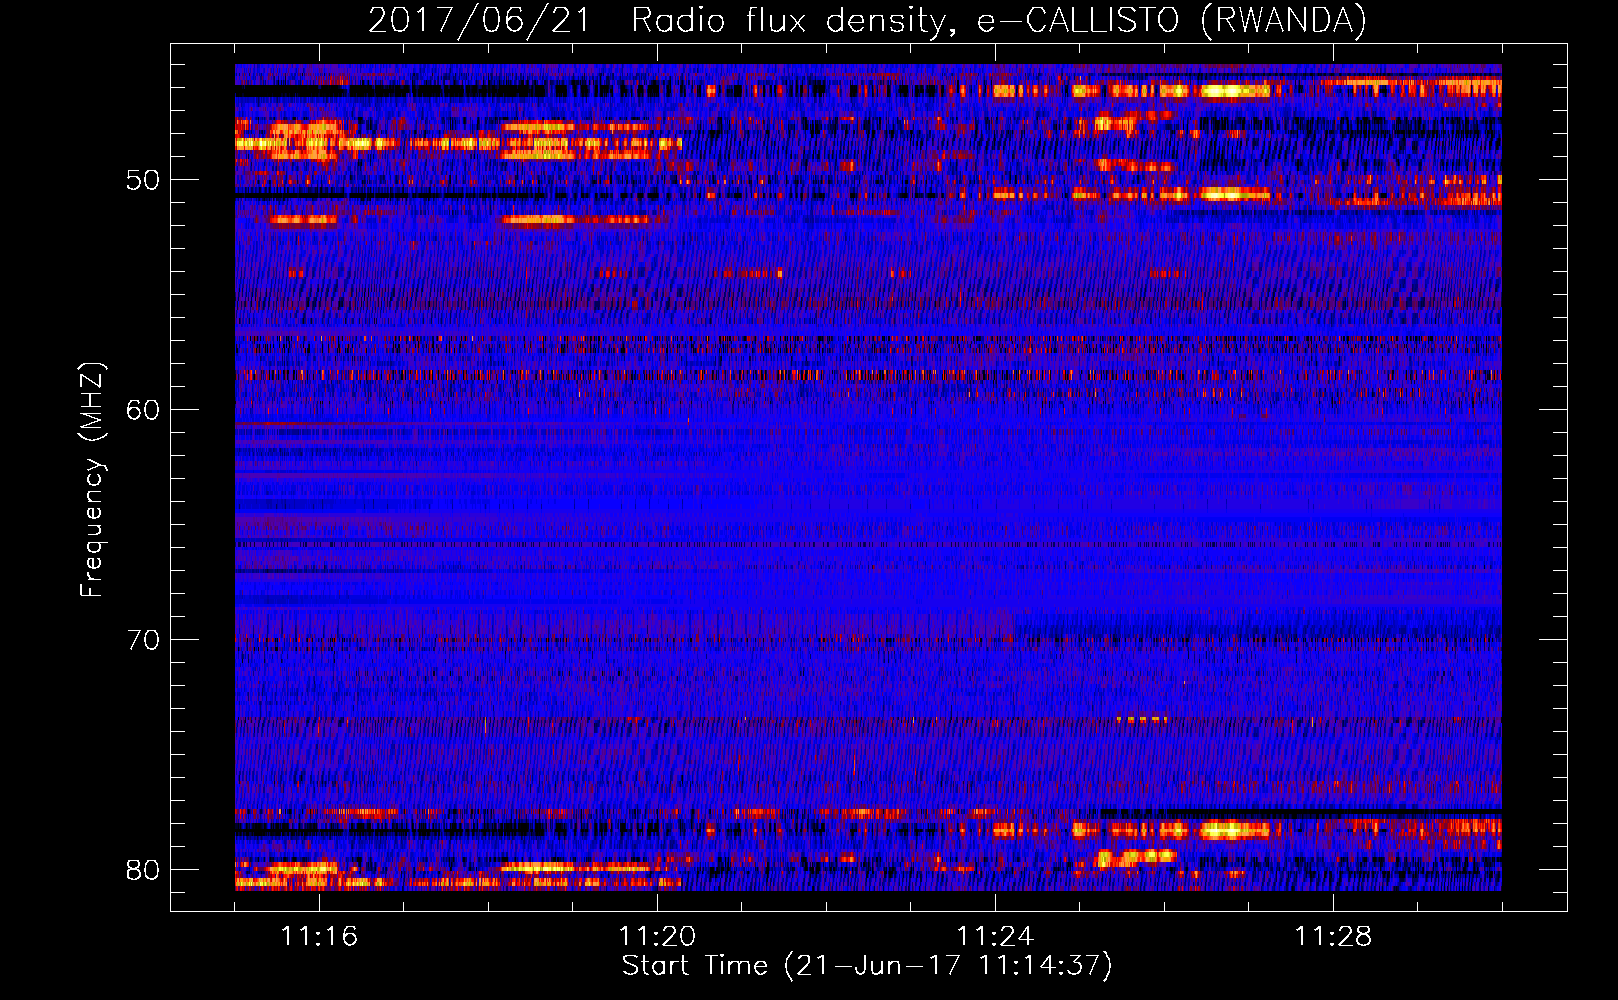Screen dimensions: 1618x1000
Task: Click the 'Frequency (MHZ)' y-axis label
Action: click(x=92, y=480)
